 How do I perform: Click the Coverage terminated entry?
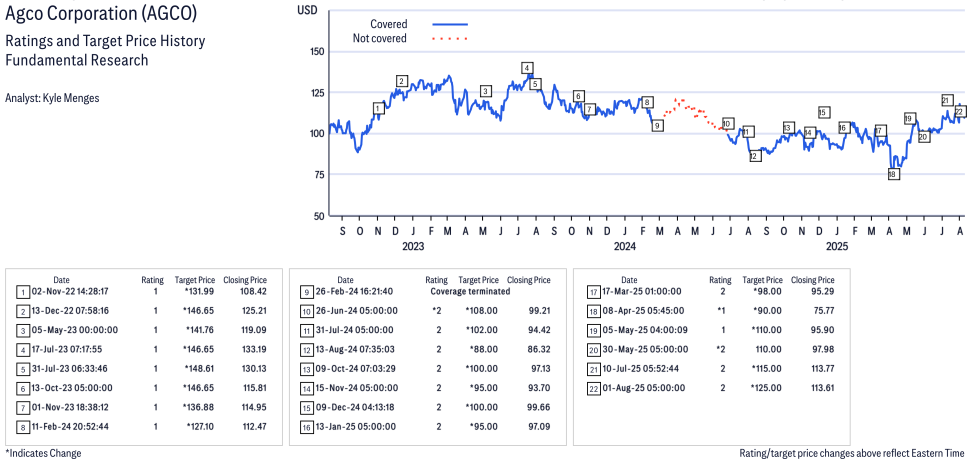point(470,291)
